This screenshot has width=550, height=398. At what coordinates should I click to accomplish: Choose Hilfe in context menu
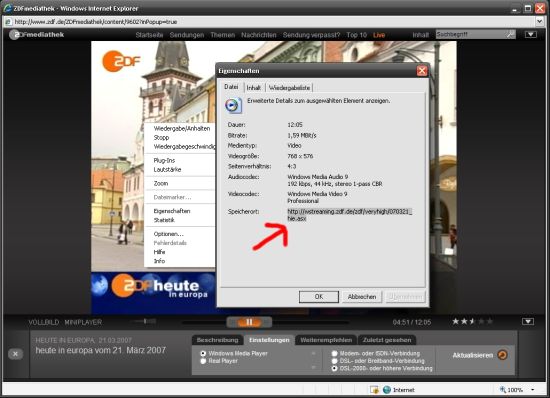159,252
